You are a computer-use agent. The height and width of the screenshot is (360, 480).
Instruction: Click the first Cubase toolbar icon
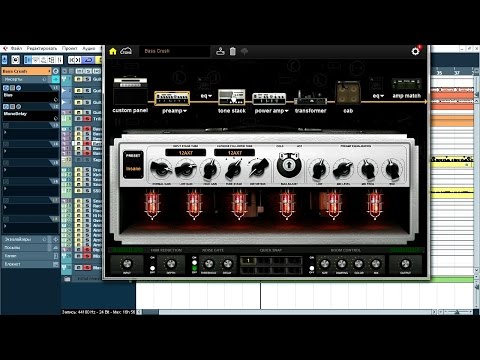click(4, 60)
